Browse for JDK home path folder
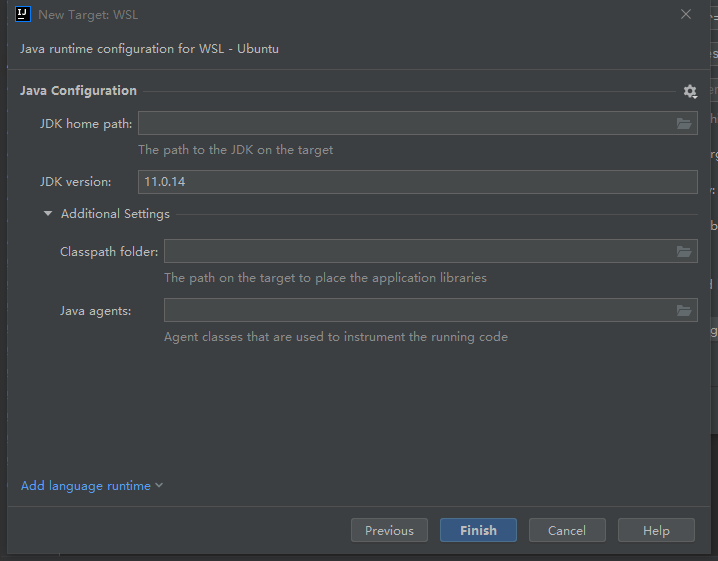The image size is (718, 561). pyautogui.click(x=684, y=123)
